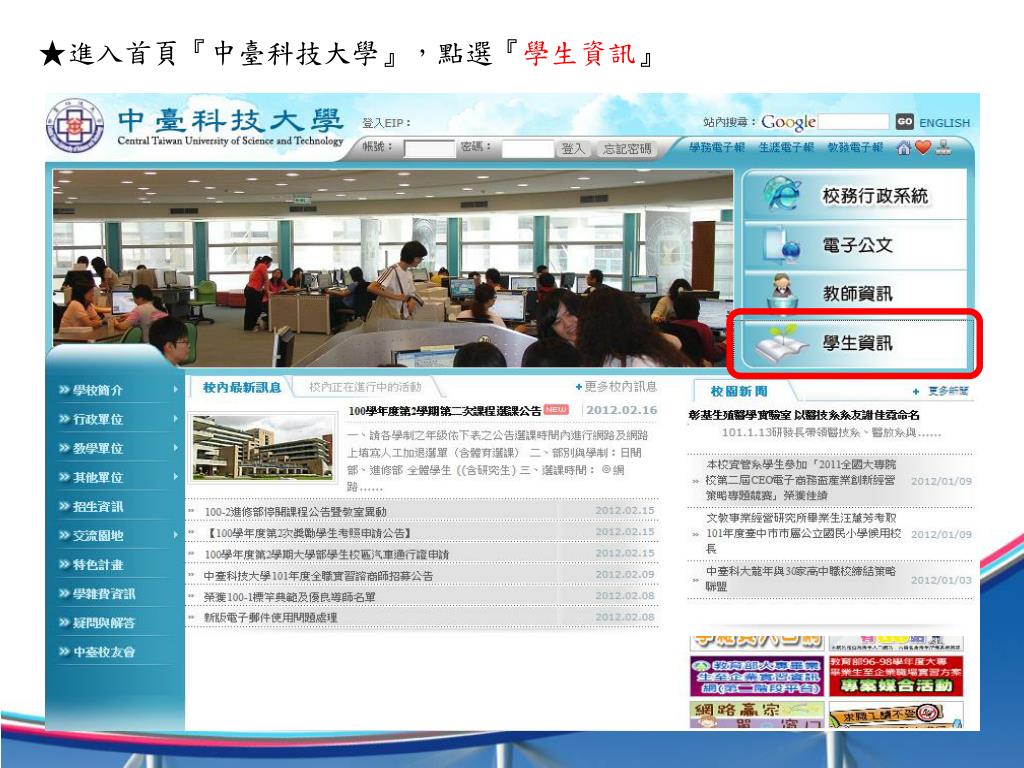Click the campus building thumbnail
Viewport: 1024px width, 768px height.
262,449
